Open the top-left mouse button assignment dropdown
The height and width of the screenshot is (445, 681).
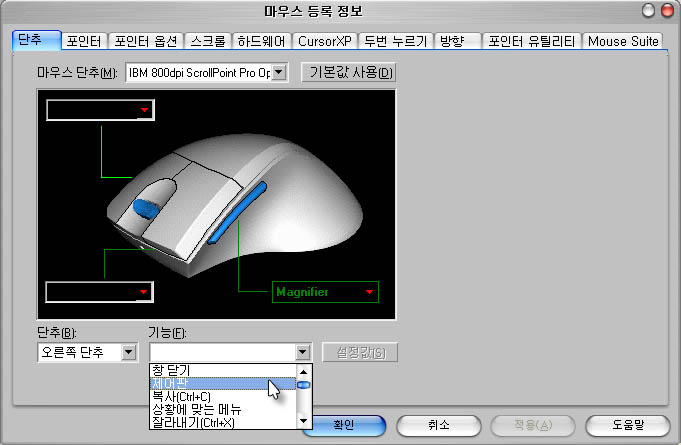tap(100, 110)
